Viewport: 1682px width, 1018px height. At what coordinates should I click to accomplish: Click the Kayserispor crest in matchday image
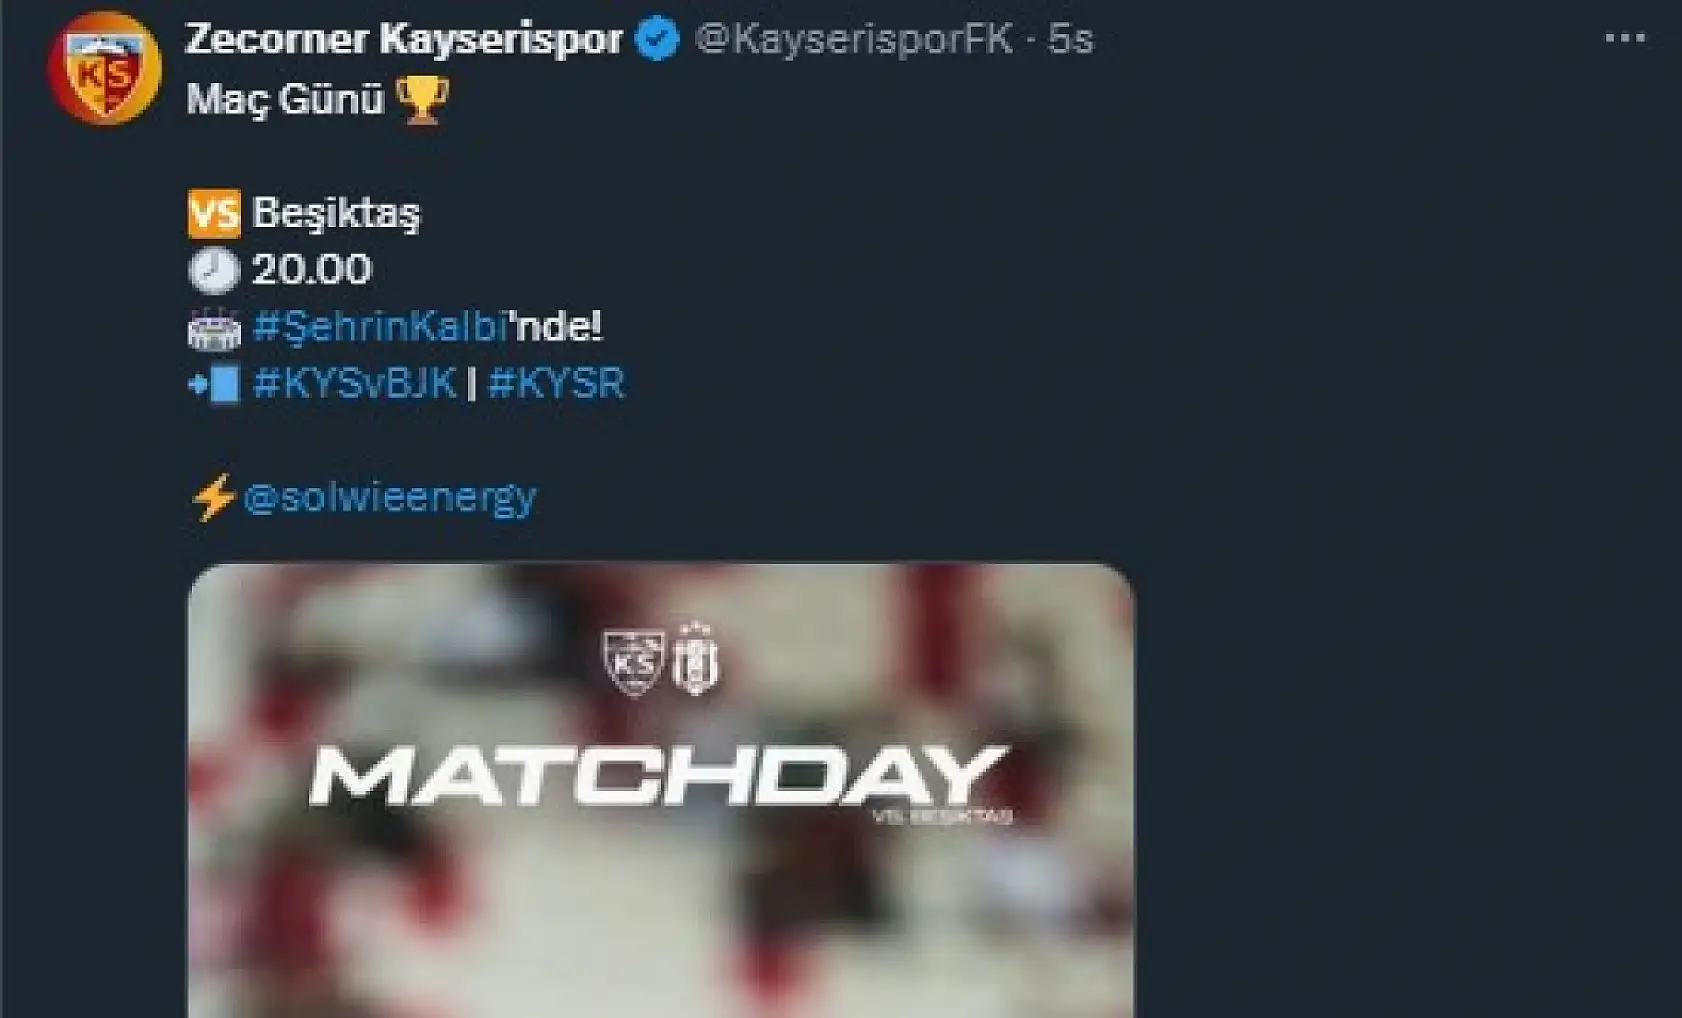(x=634, y=661)
